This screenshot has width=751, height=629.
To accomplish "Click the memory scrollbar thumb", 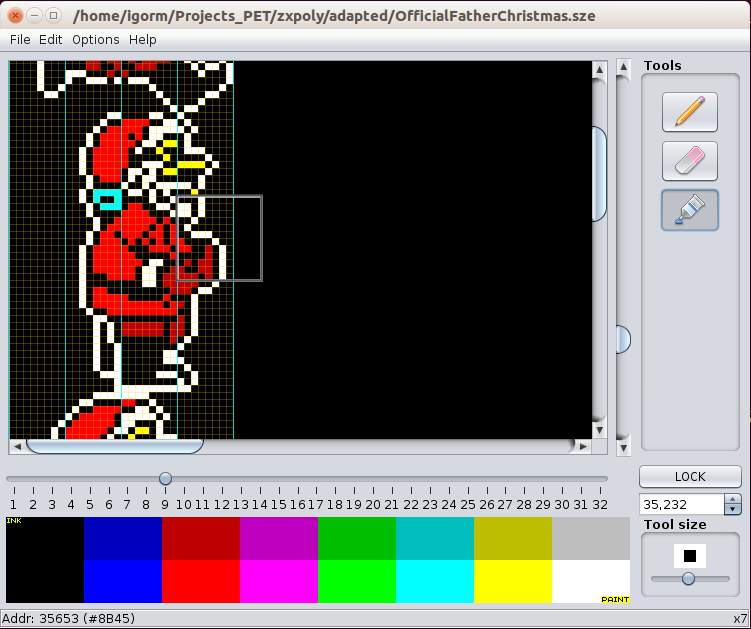I will [623, 339].
